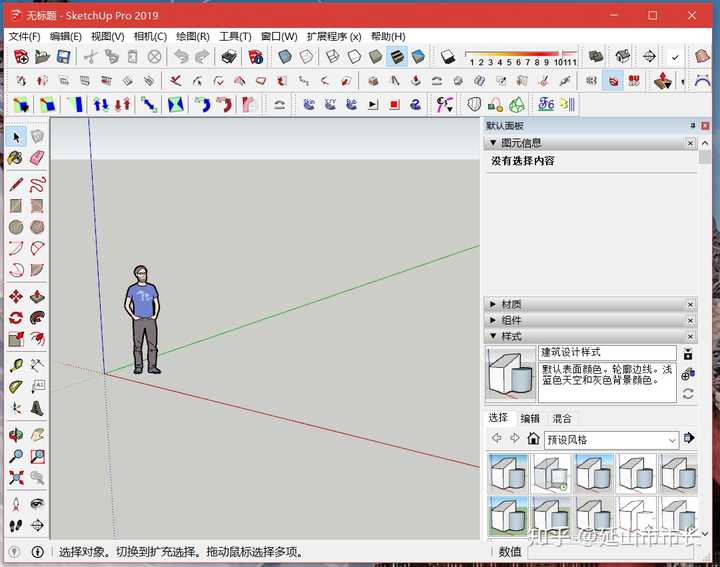Select the Tape Measure tool

(16, 365)
